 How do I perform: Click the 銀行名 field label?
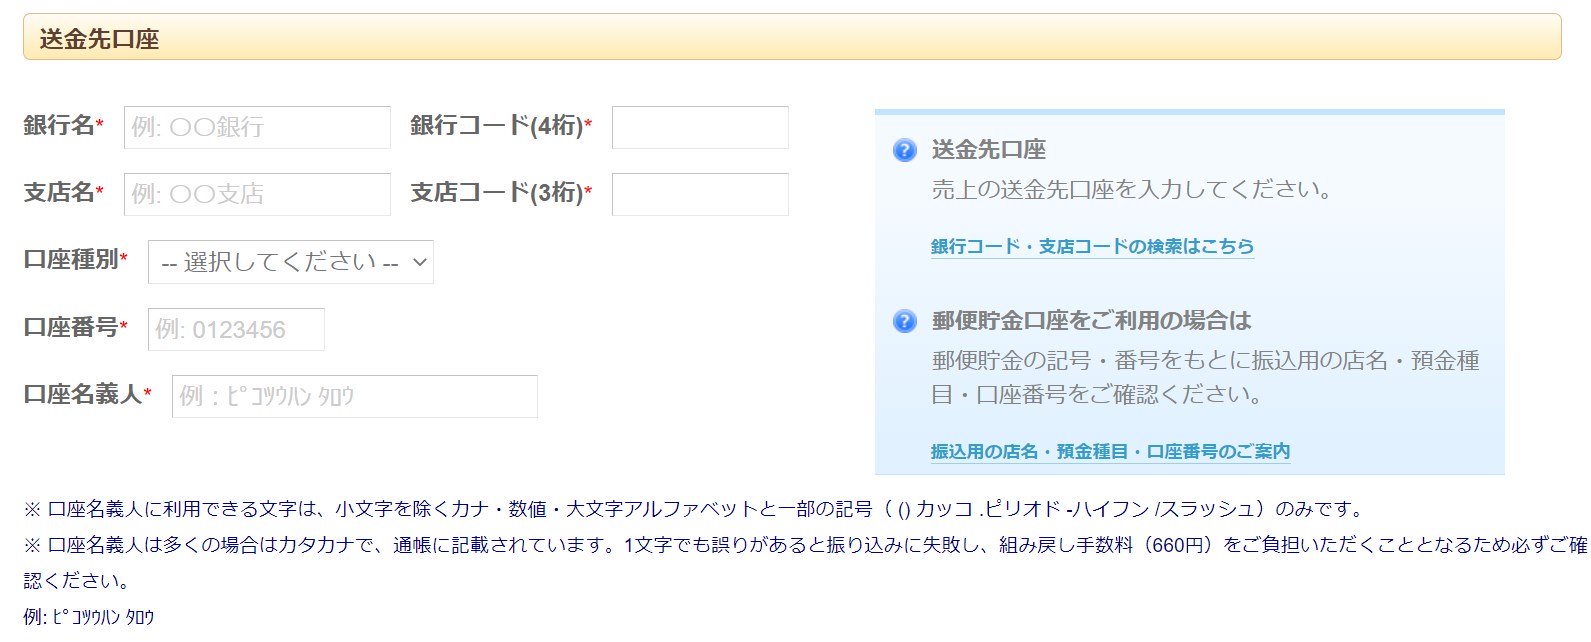(x=59, y=126)
